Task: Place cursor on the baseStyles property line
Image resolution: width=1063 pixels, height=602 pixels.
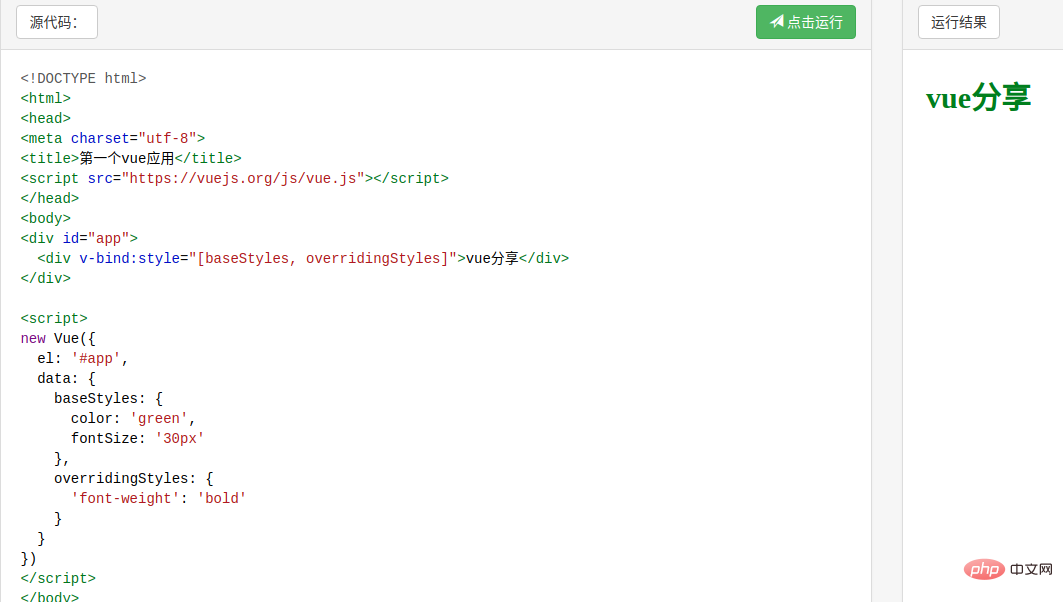Action: 108,398
